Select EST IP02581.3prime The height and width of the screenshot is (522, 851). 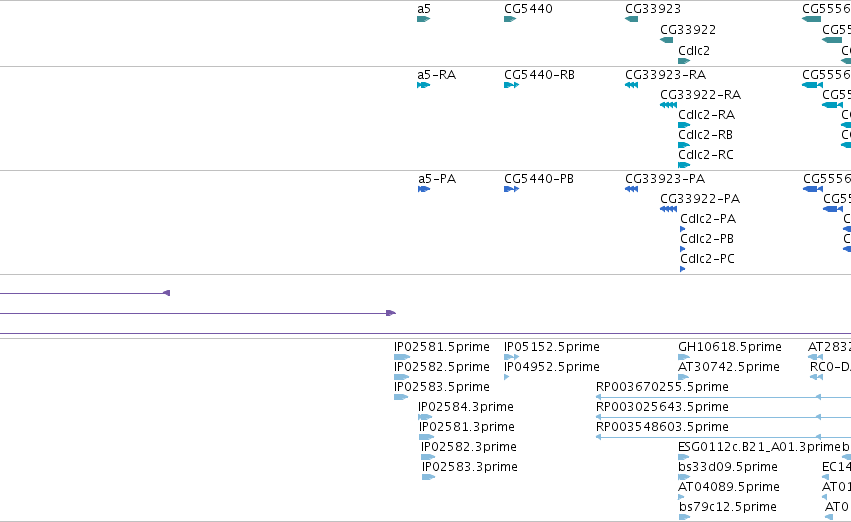point(427,437)
